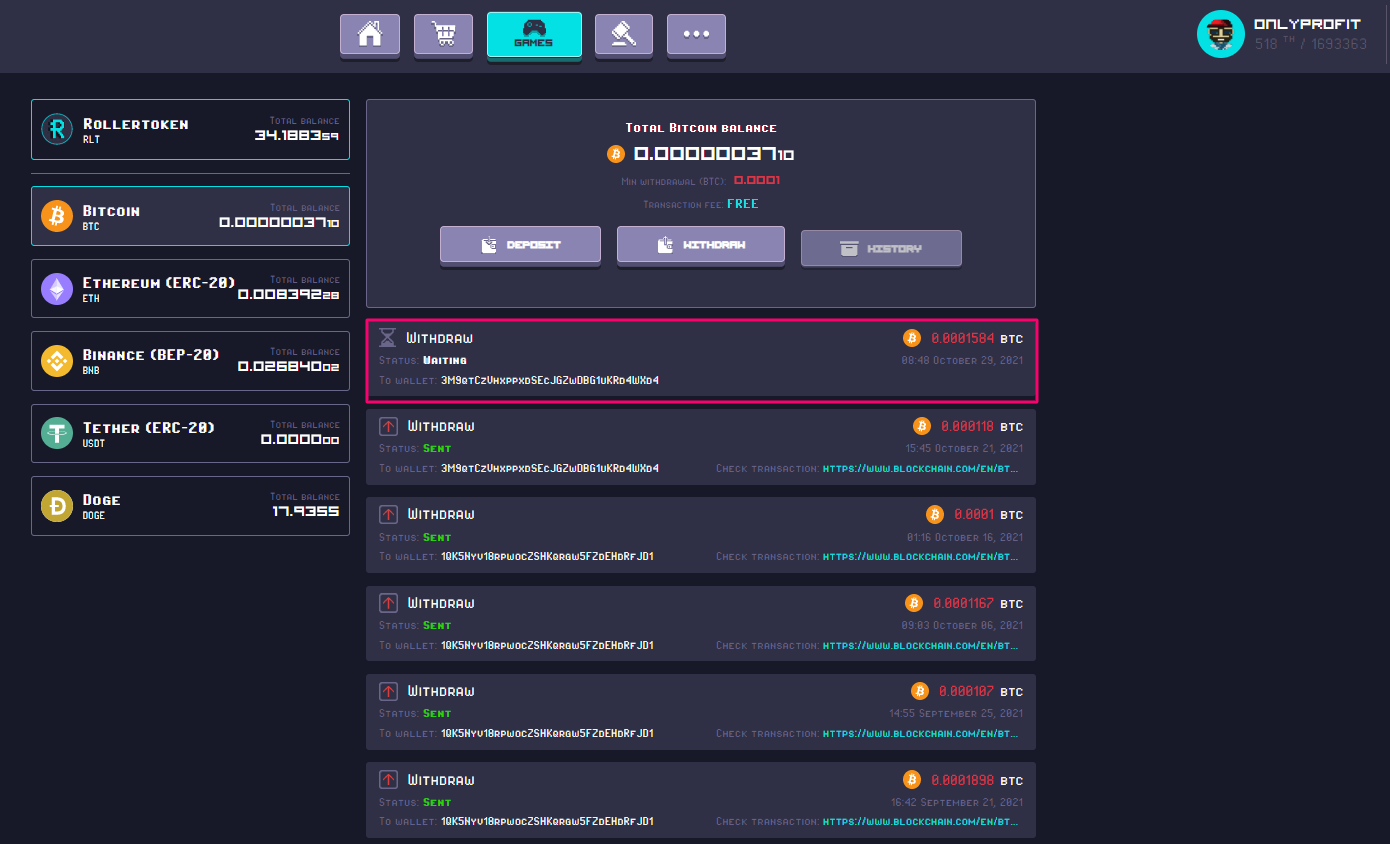1390x844 pixels.
Task: Open the auction gavel icon
Action: click(623, 34)
